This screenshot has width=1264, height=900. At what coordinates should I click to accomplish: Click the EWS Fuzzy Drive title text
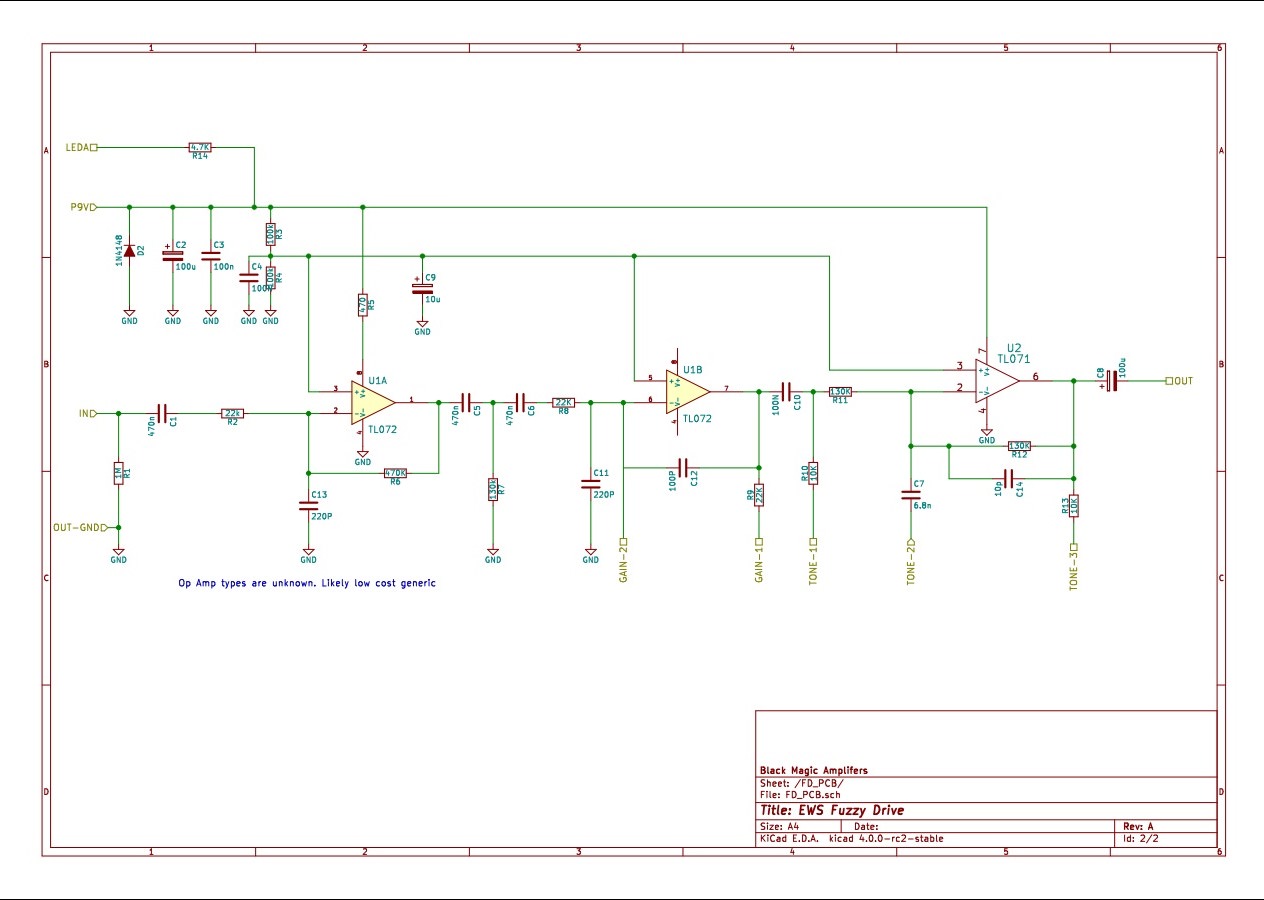pos(832,810)
